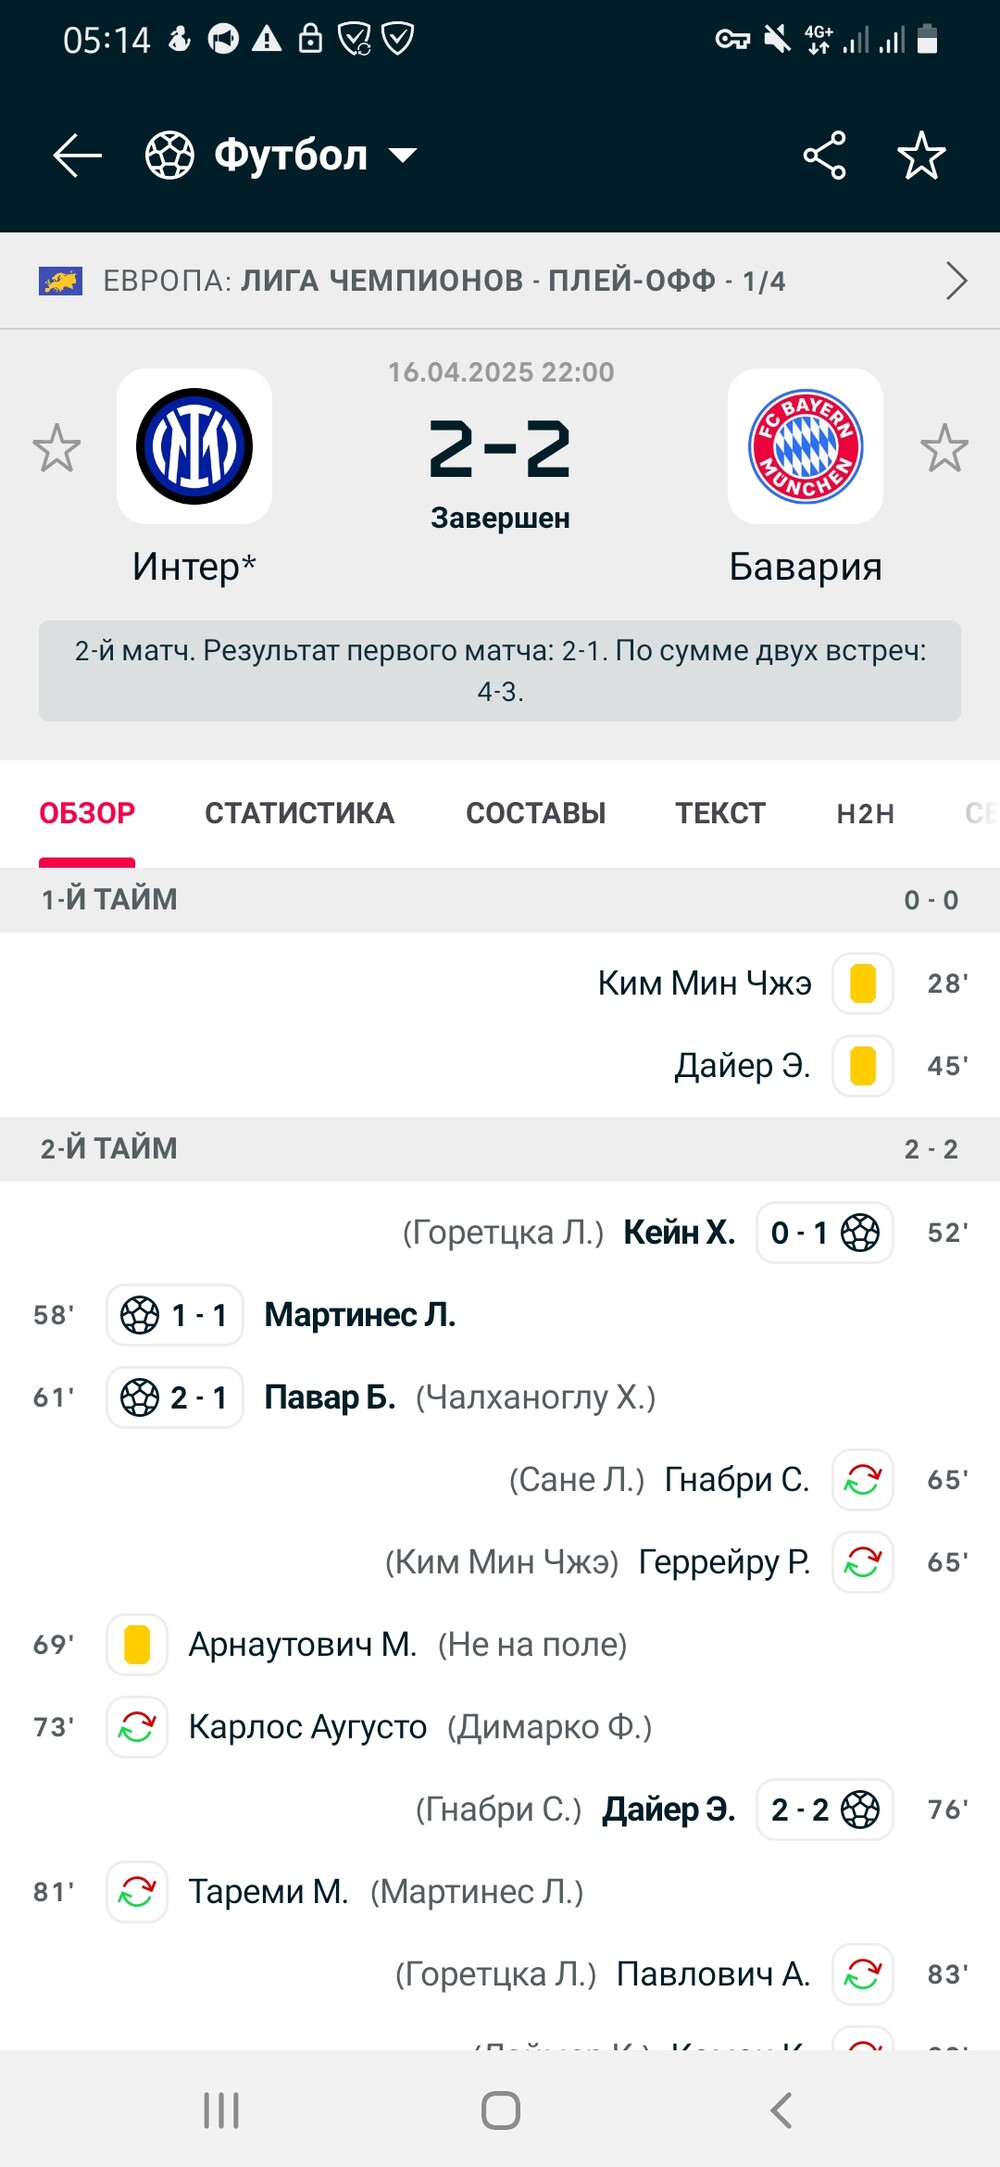Screen dimensions: 1000x2167
Task: Tap the back arrow in header
Action: coord(77,156)
